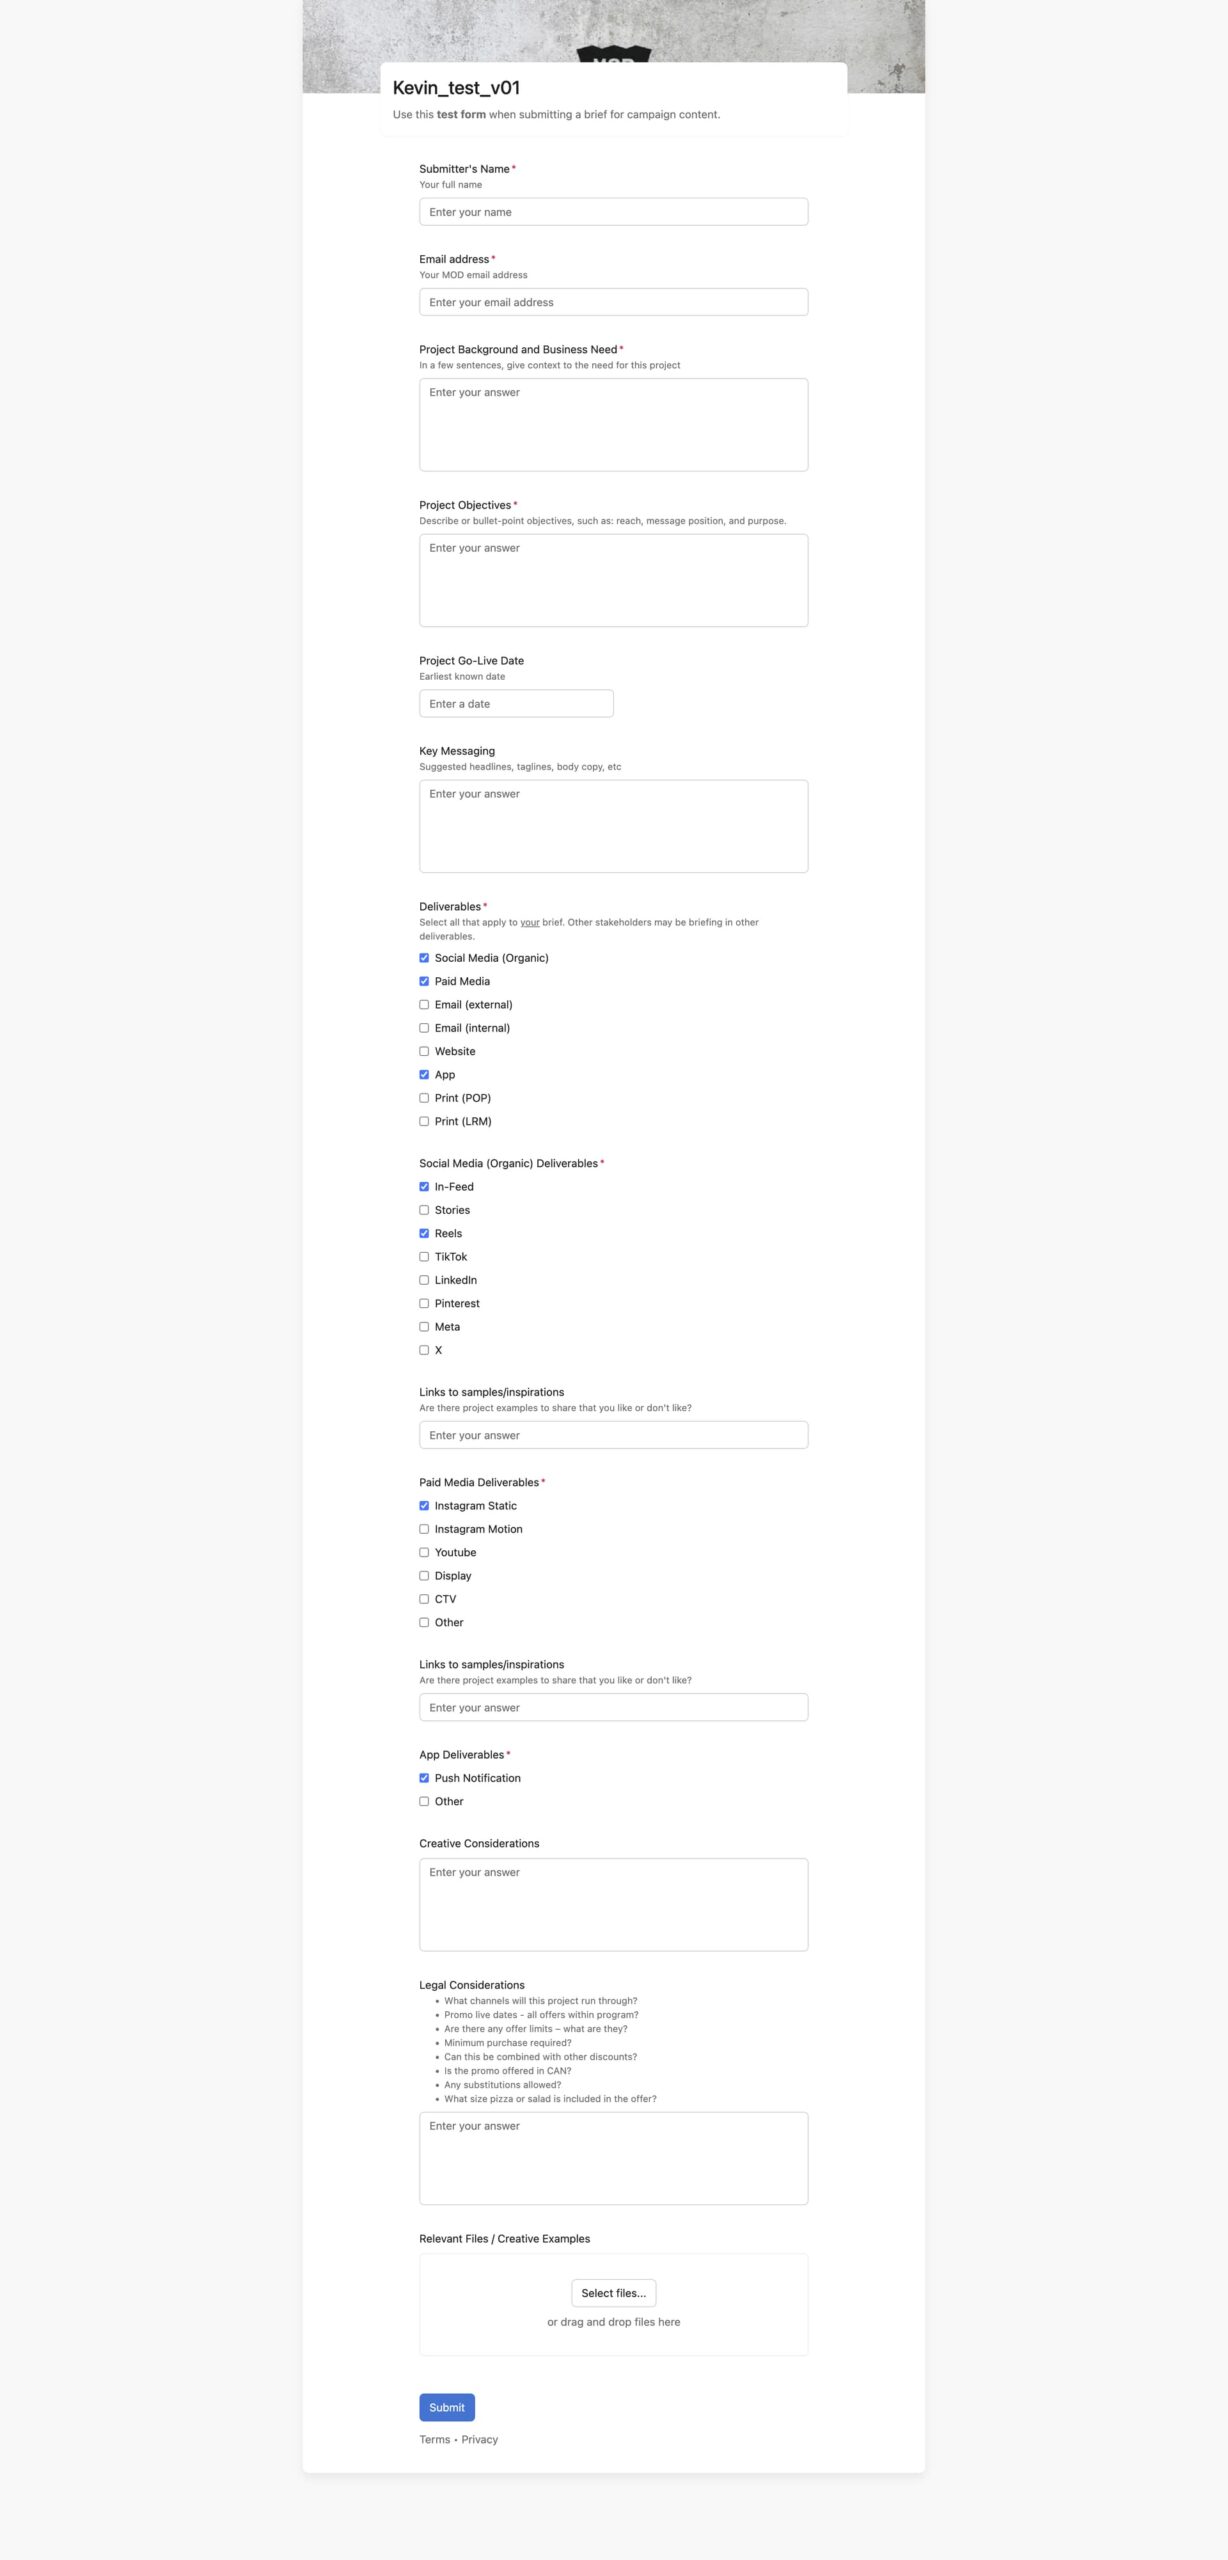
Task: Enable the Email (external) deliverable checkbox
Action: (x=424, y=1005)
